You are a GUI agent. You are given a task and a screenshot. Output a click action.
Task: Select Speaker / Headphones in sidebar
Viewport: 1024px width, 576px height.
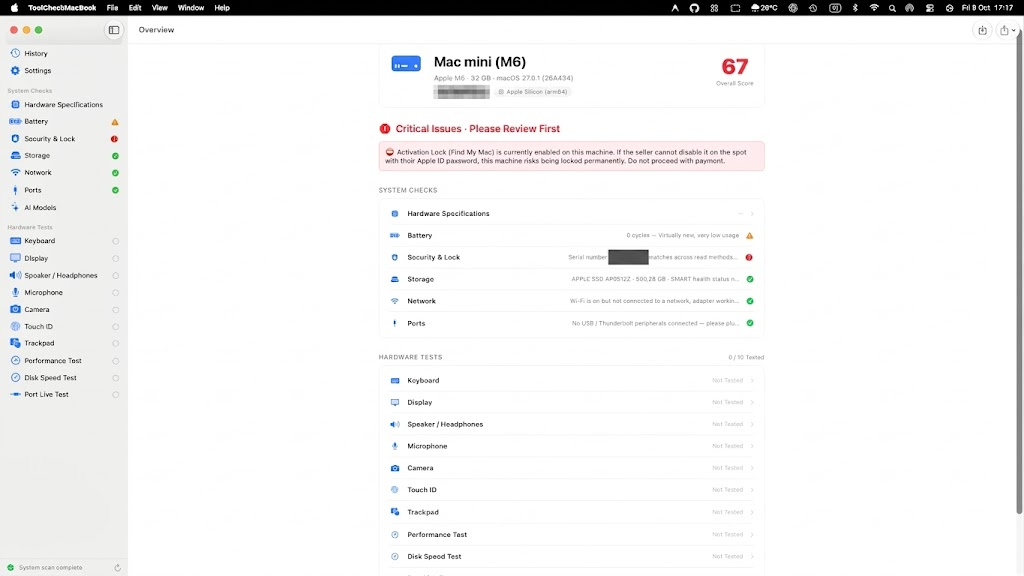click(x=63, y=276)
